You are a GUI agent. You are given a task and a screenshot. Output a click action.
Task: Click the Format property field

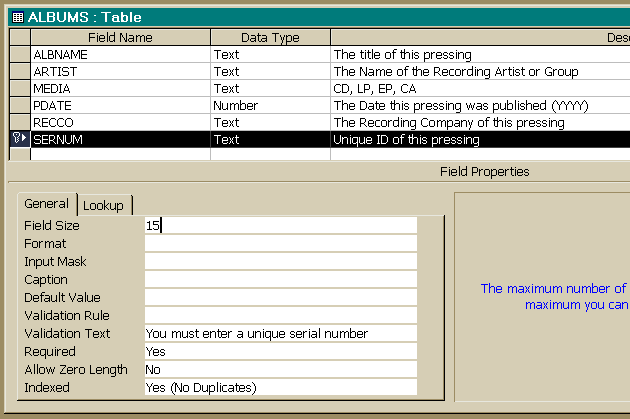click(x=280, y=243)
